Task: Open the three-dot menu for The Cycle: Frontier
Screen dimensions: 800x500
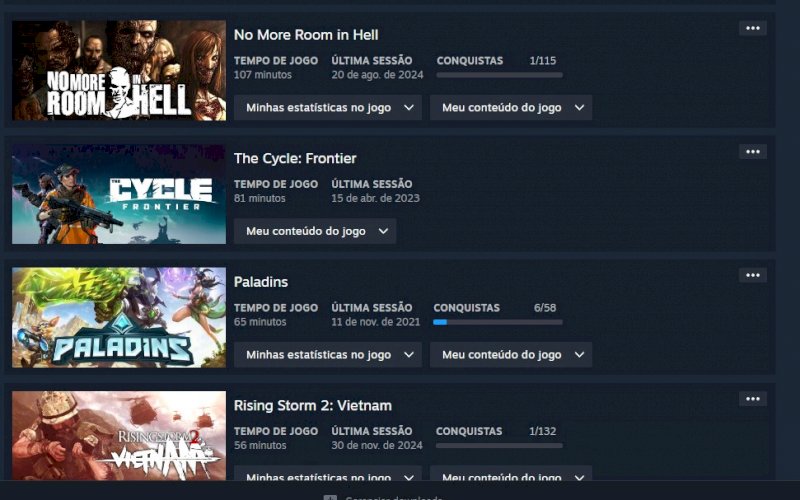Action: (753, 152)
